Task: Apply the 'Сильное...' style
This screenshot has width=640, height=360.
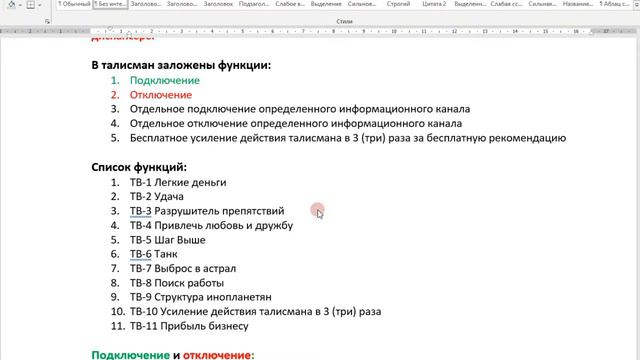Action: coord(362,4)
